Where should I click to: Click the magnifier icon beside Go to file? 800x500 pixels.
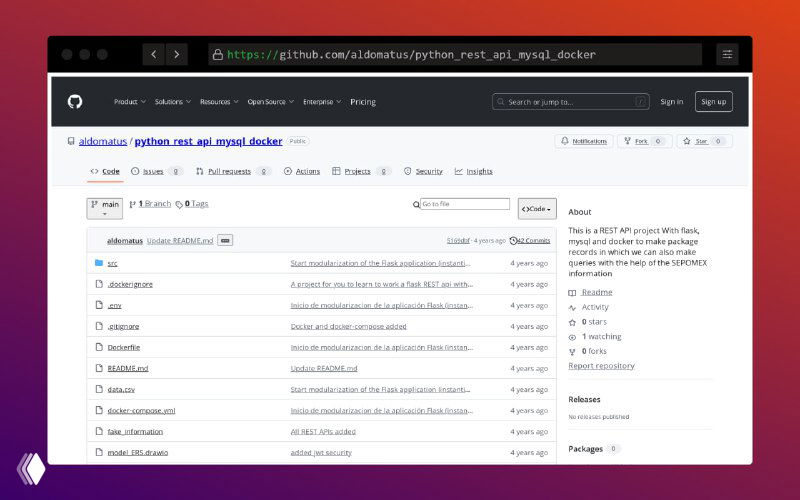pos(416,205)
